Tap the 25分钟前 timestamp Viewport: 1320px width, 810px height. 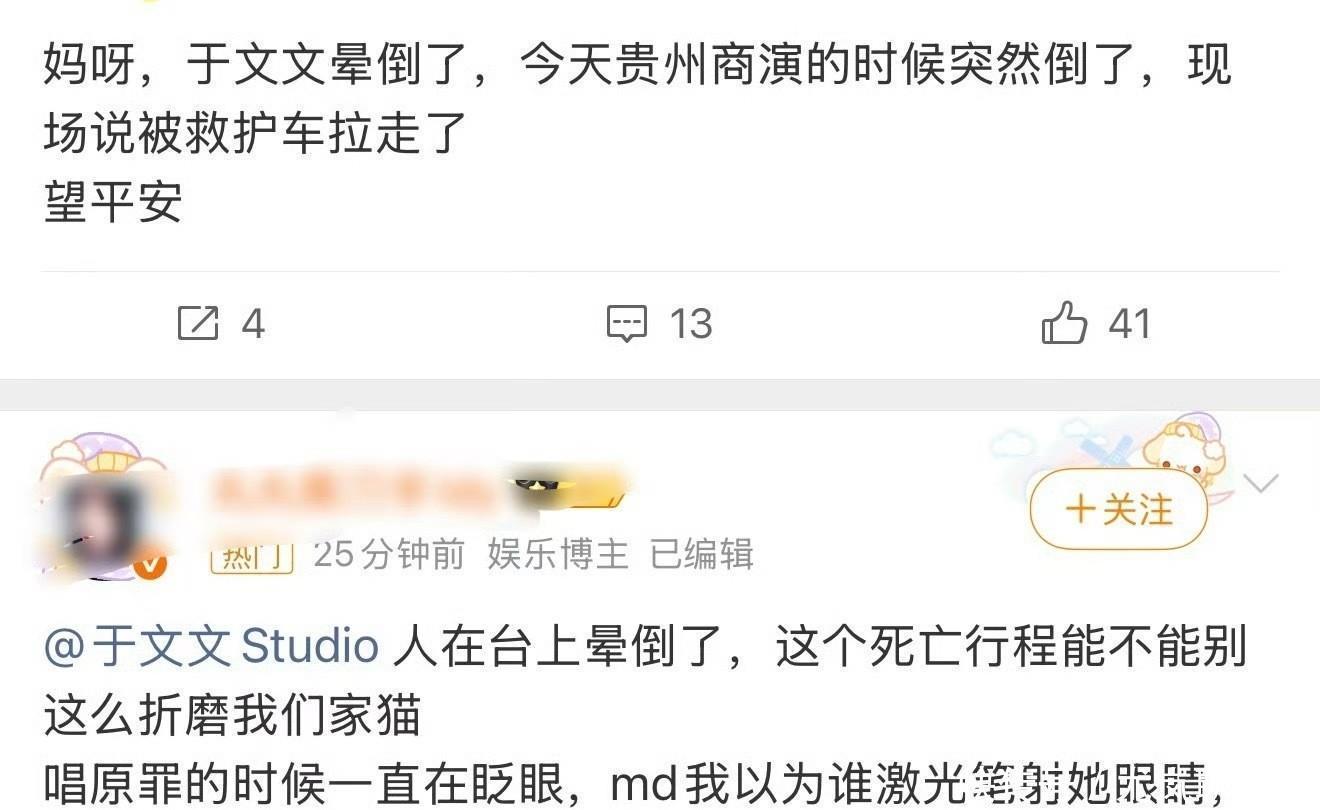pos(389,554)
